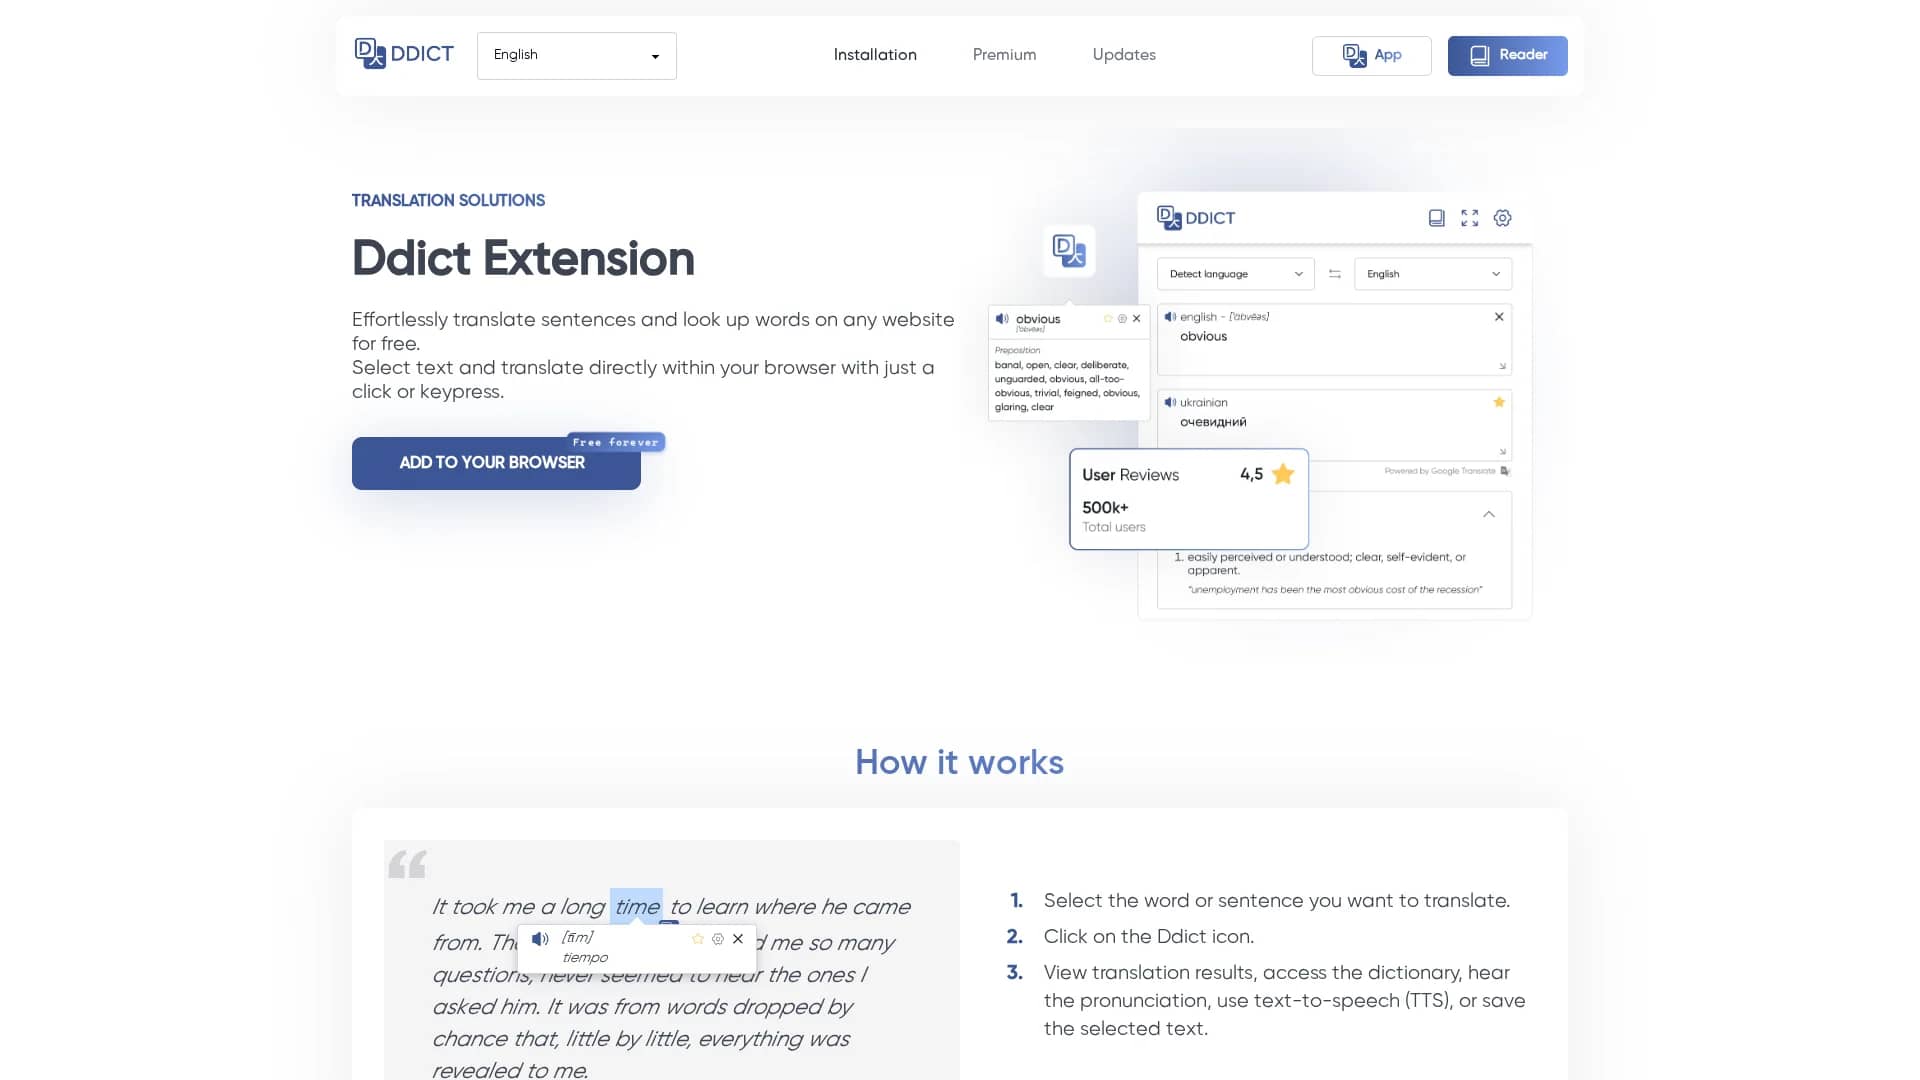Click the resize handle of the source text box
Image resolution: width=1920 pixels, height=1080 pixels.
pyautogui.click(x=1502, y=366)
